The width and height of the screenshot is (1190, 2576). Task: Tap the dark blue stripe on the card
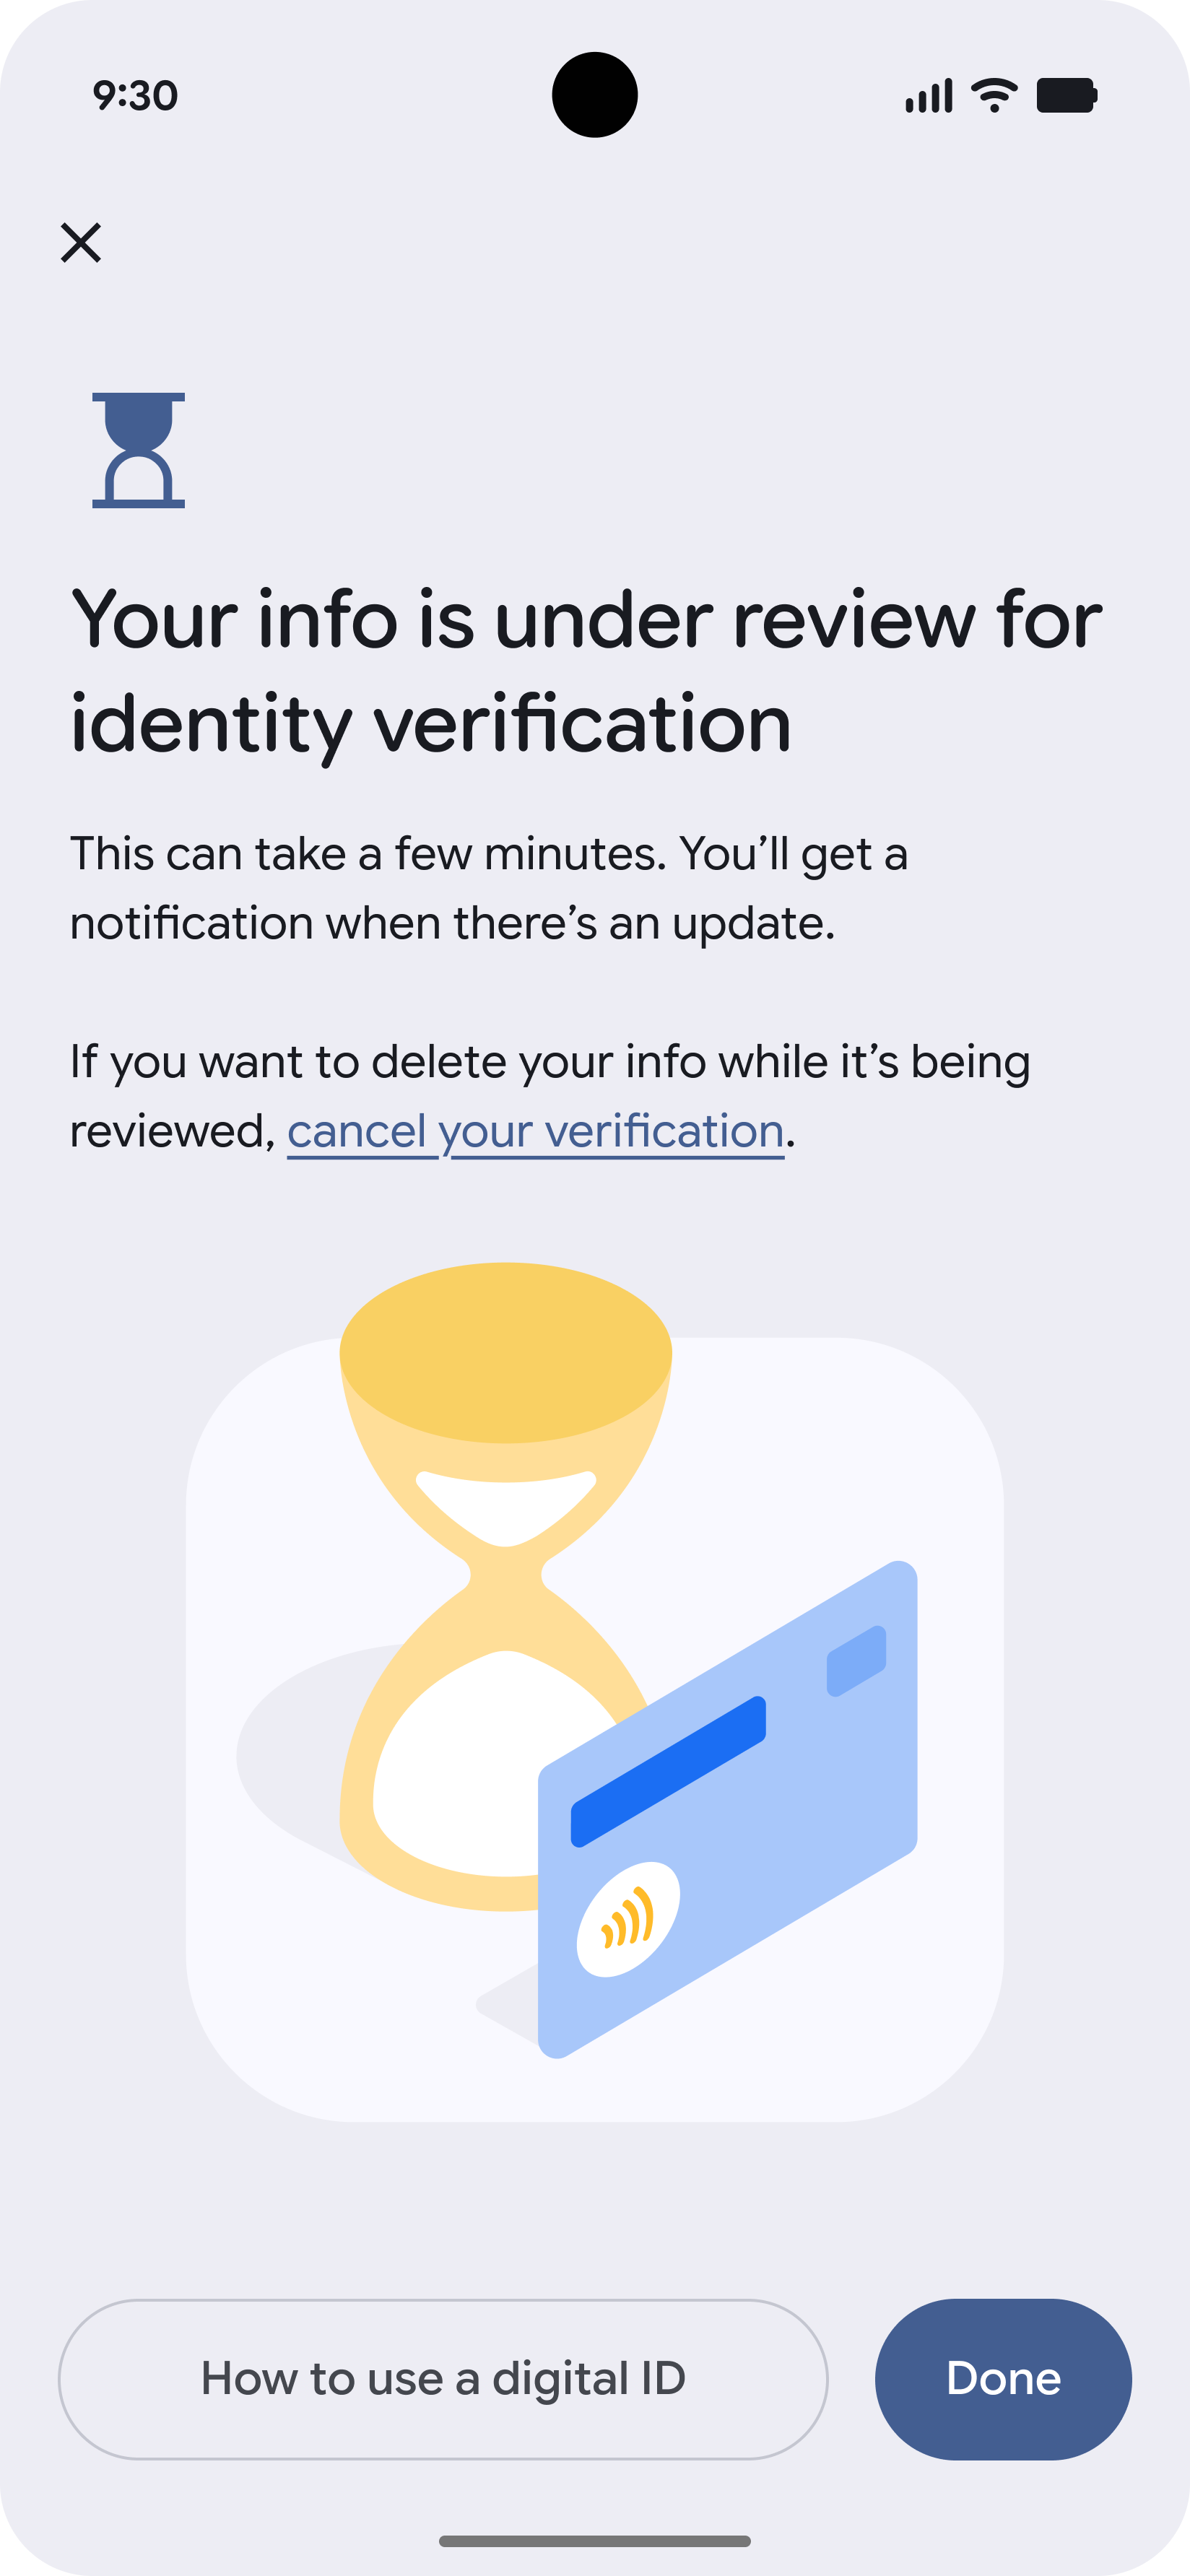point(668,1772)
